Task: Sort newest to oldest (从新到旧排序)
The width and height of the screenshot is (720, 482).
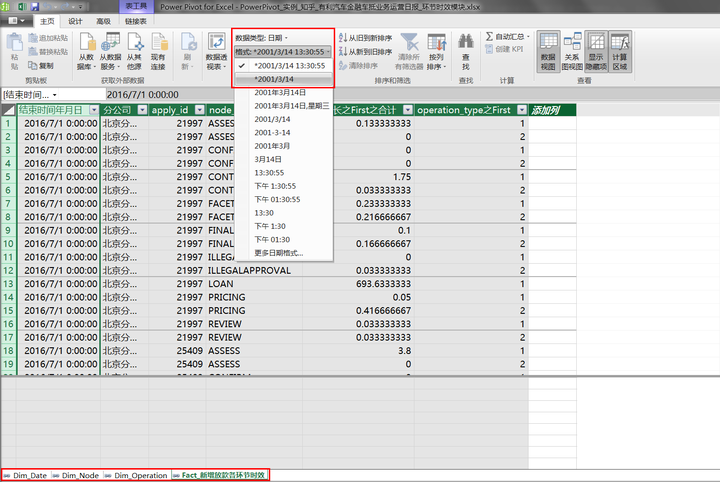Action: (x=366, y=52)
